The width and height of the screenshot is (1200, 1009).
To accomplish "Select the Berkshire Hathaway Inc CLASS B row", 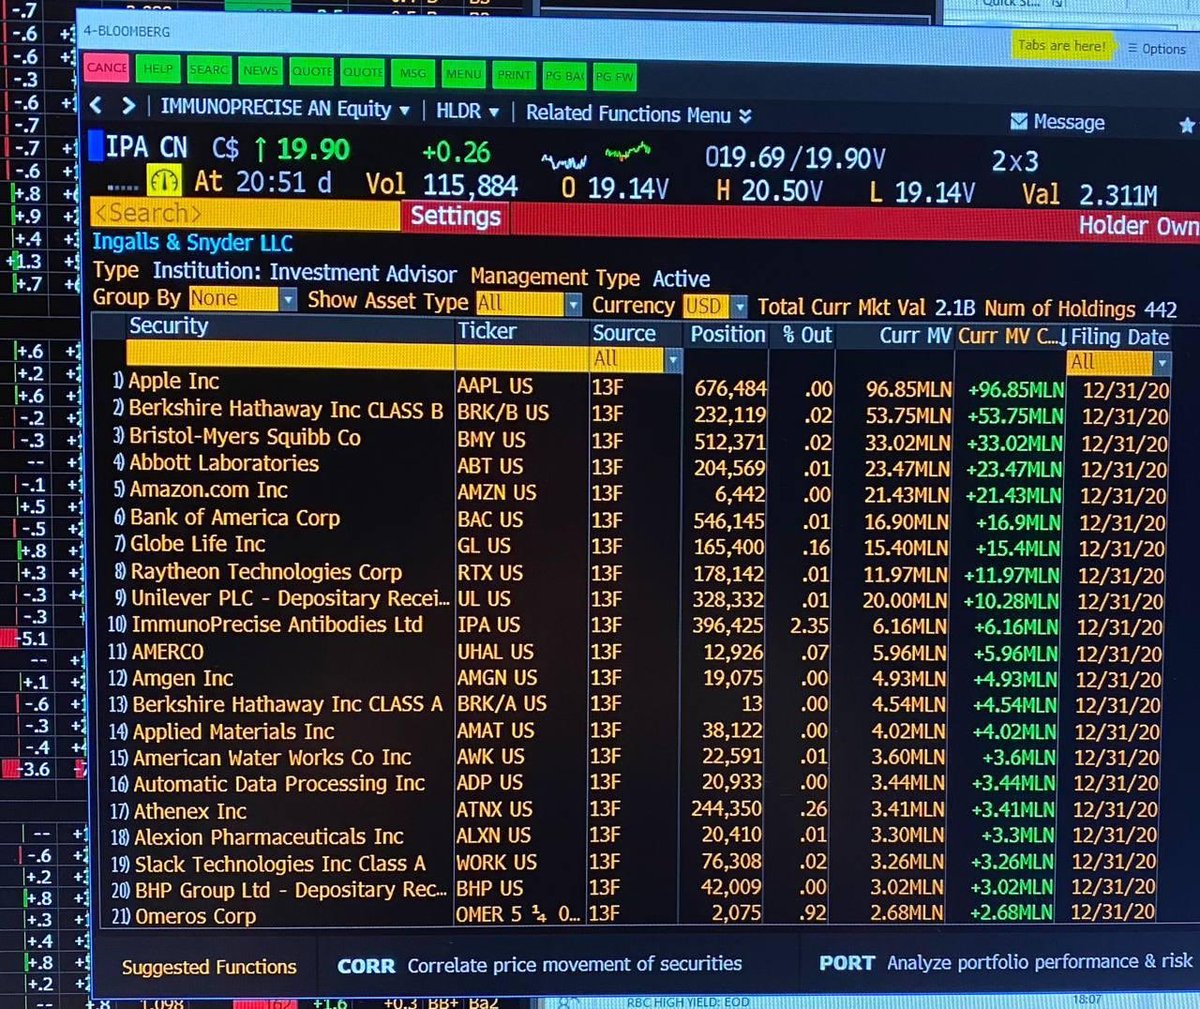I will tap(640, 412).
